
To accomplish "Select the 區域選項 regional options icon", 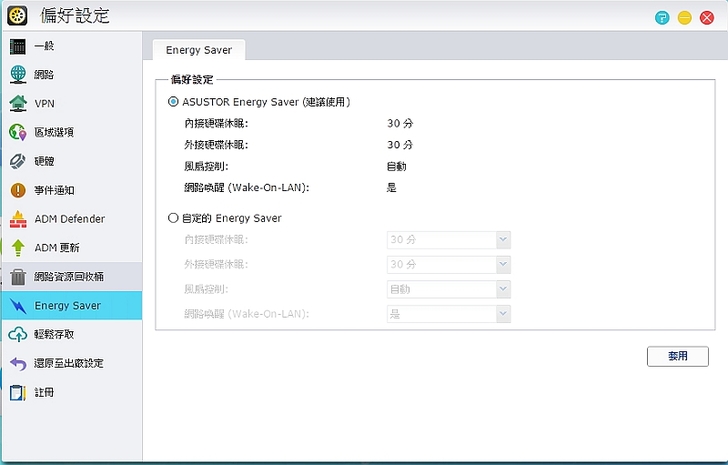I will tap(18, 132).
